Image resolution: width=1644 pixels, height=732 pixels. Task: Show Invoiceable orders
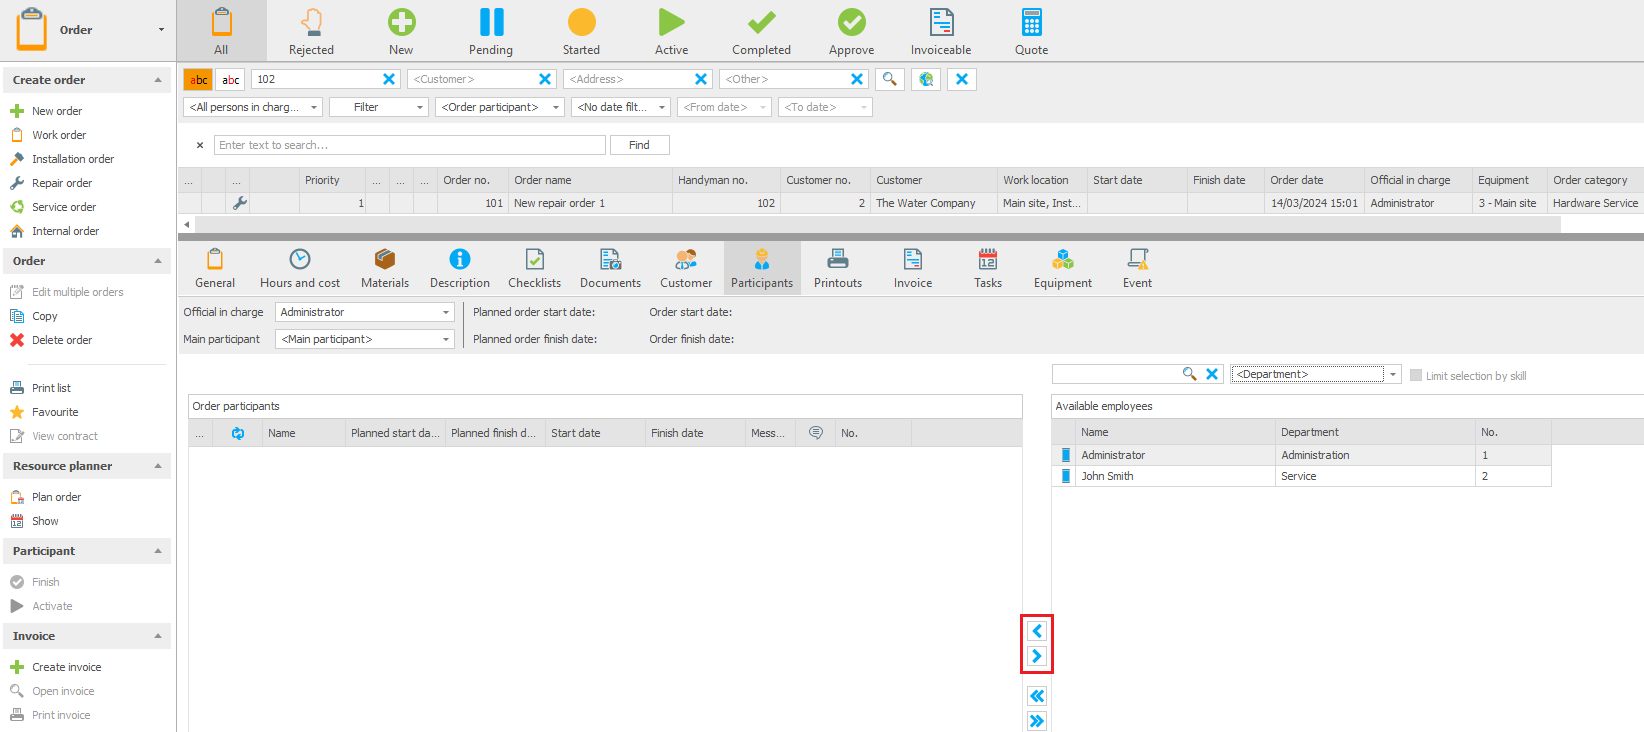(941, 31)
